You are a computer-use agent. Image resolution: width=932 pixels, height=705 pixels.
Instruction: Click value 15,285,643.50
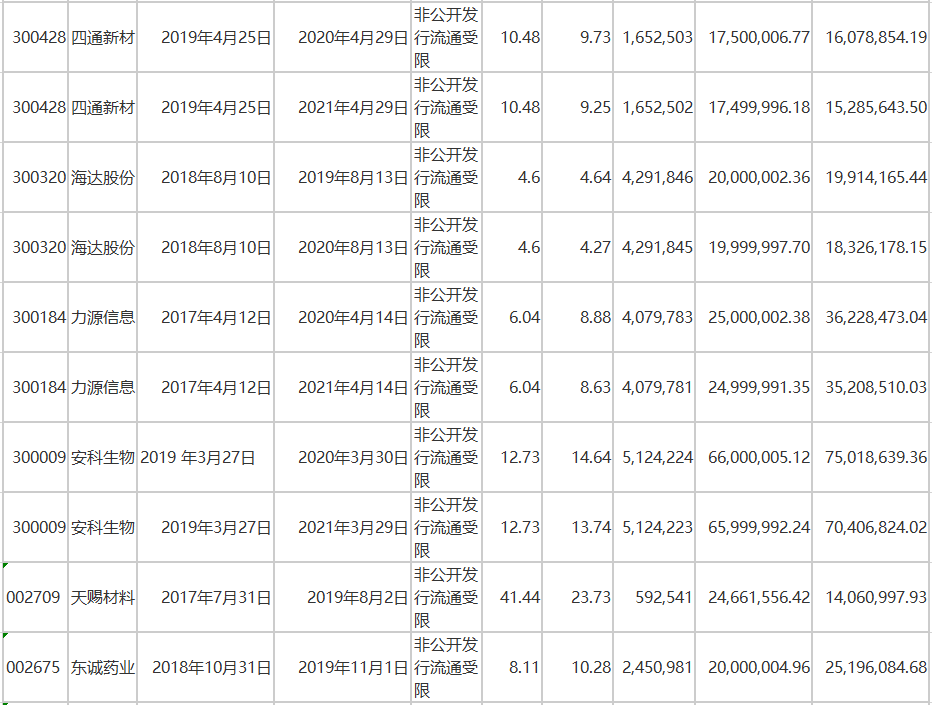click(x=871, y=108)
